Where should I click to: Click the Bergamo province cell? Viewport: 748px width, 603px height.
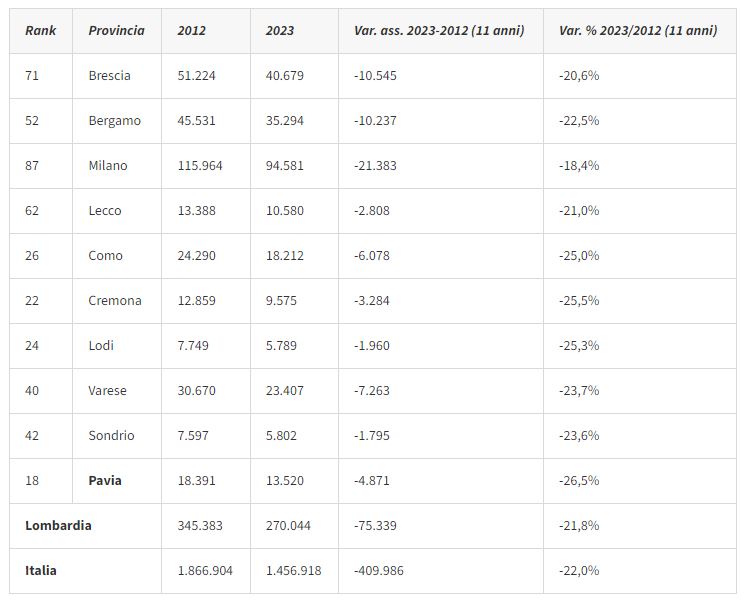pyautogui.click(x=114, y=121)
